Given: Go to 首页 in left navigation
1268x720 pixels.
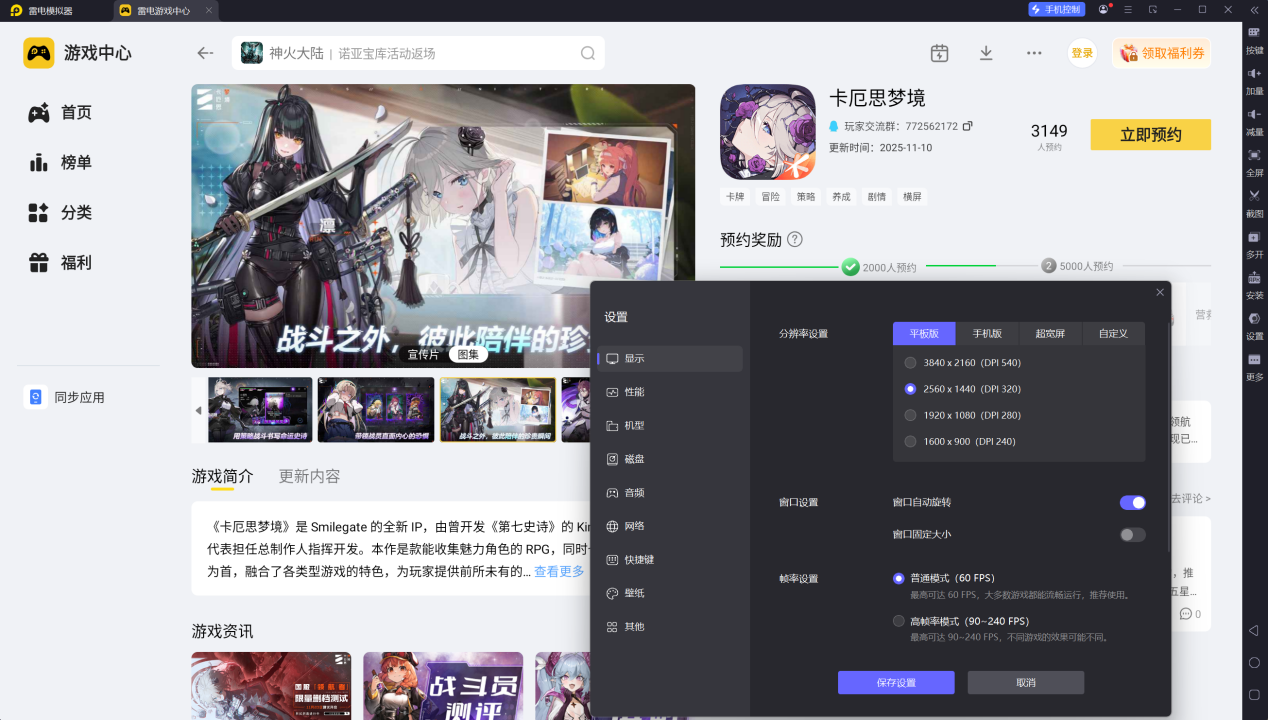Looking at the screenshot, I should [61, 113].
